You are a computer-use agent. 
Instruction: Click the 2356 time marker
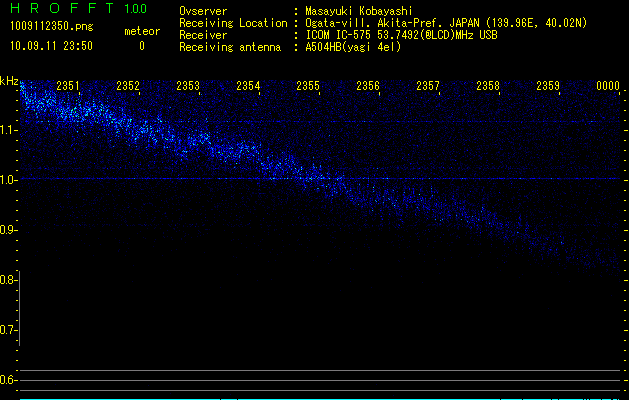pyautogui.click(x=368, y=85)
